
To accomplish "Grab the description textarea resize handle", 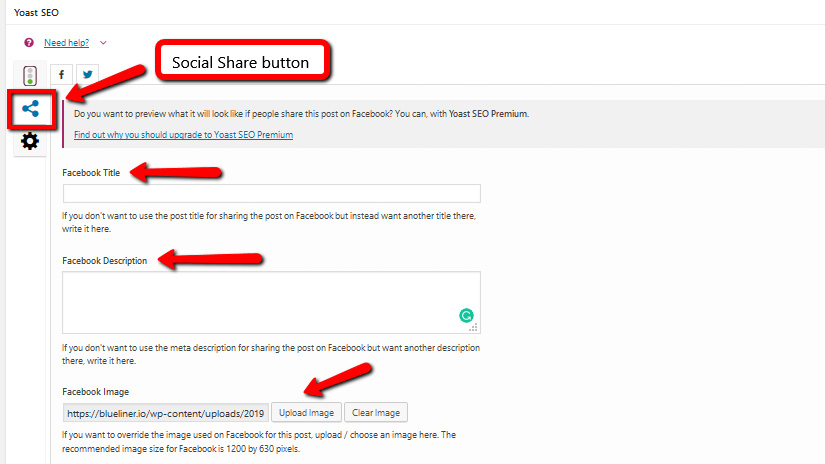I will (474, 327).
